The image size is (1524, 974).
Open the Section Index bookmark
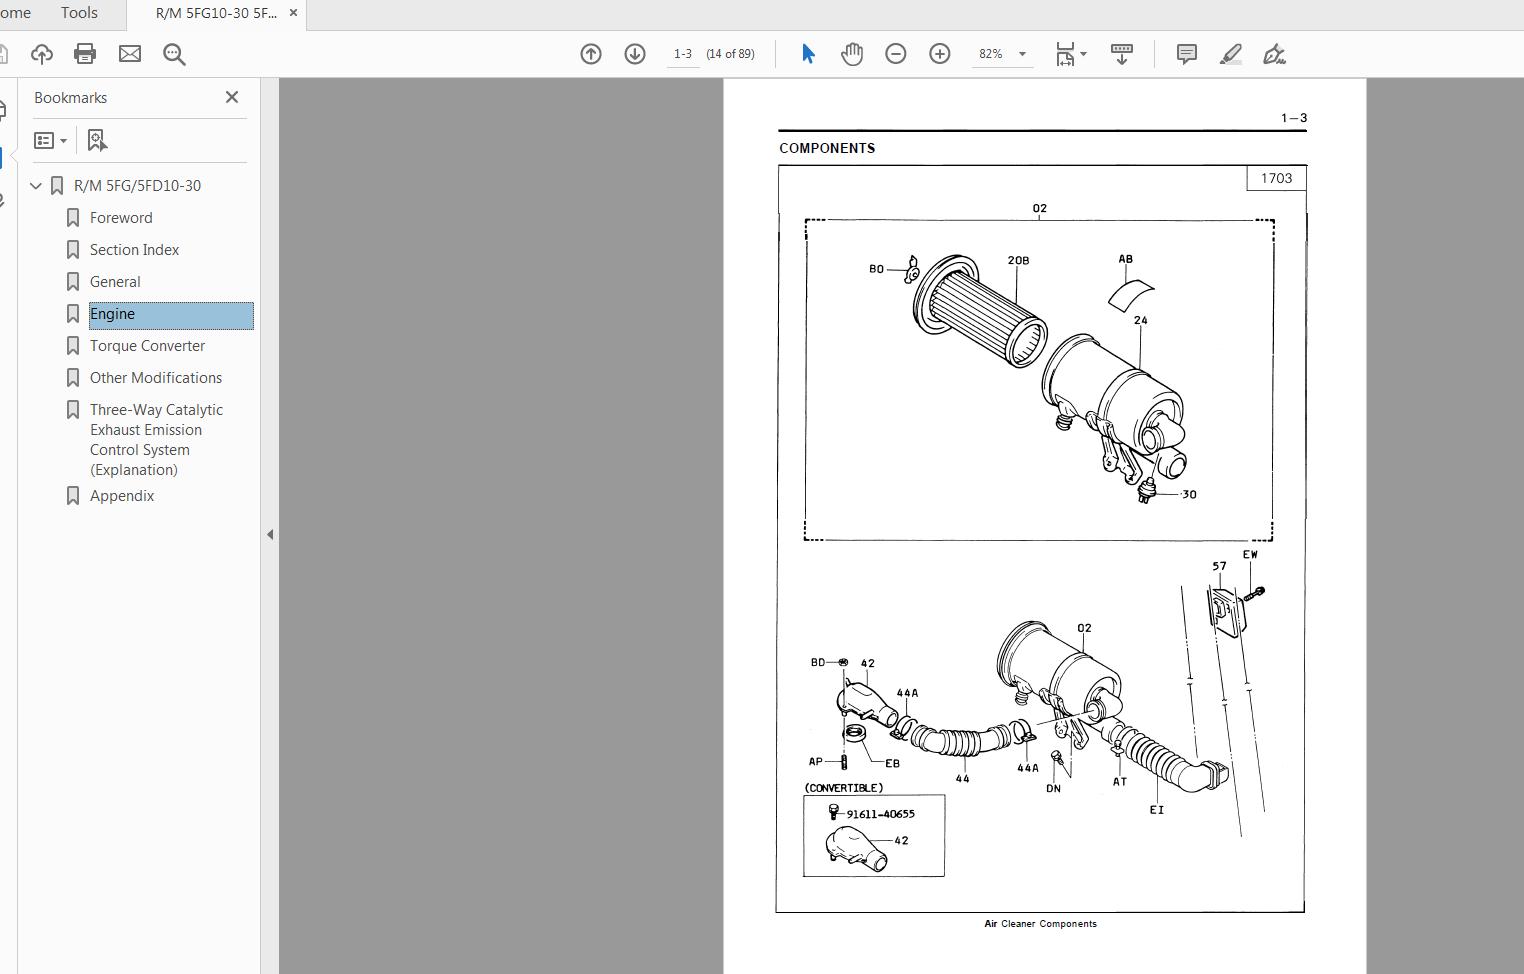pos(134,250)
